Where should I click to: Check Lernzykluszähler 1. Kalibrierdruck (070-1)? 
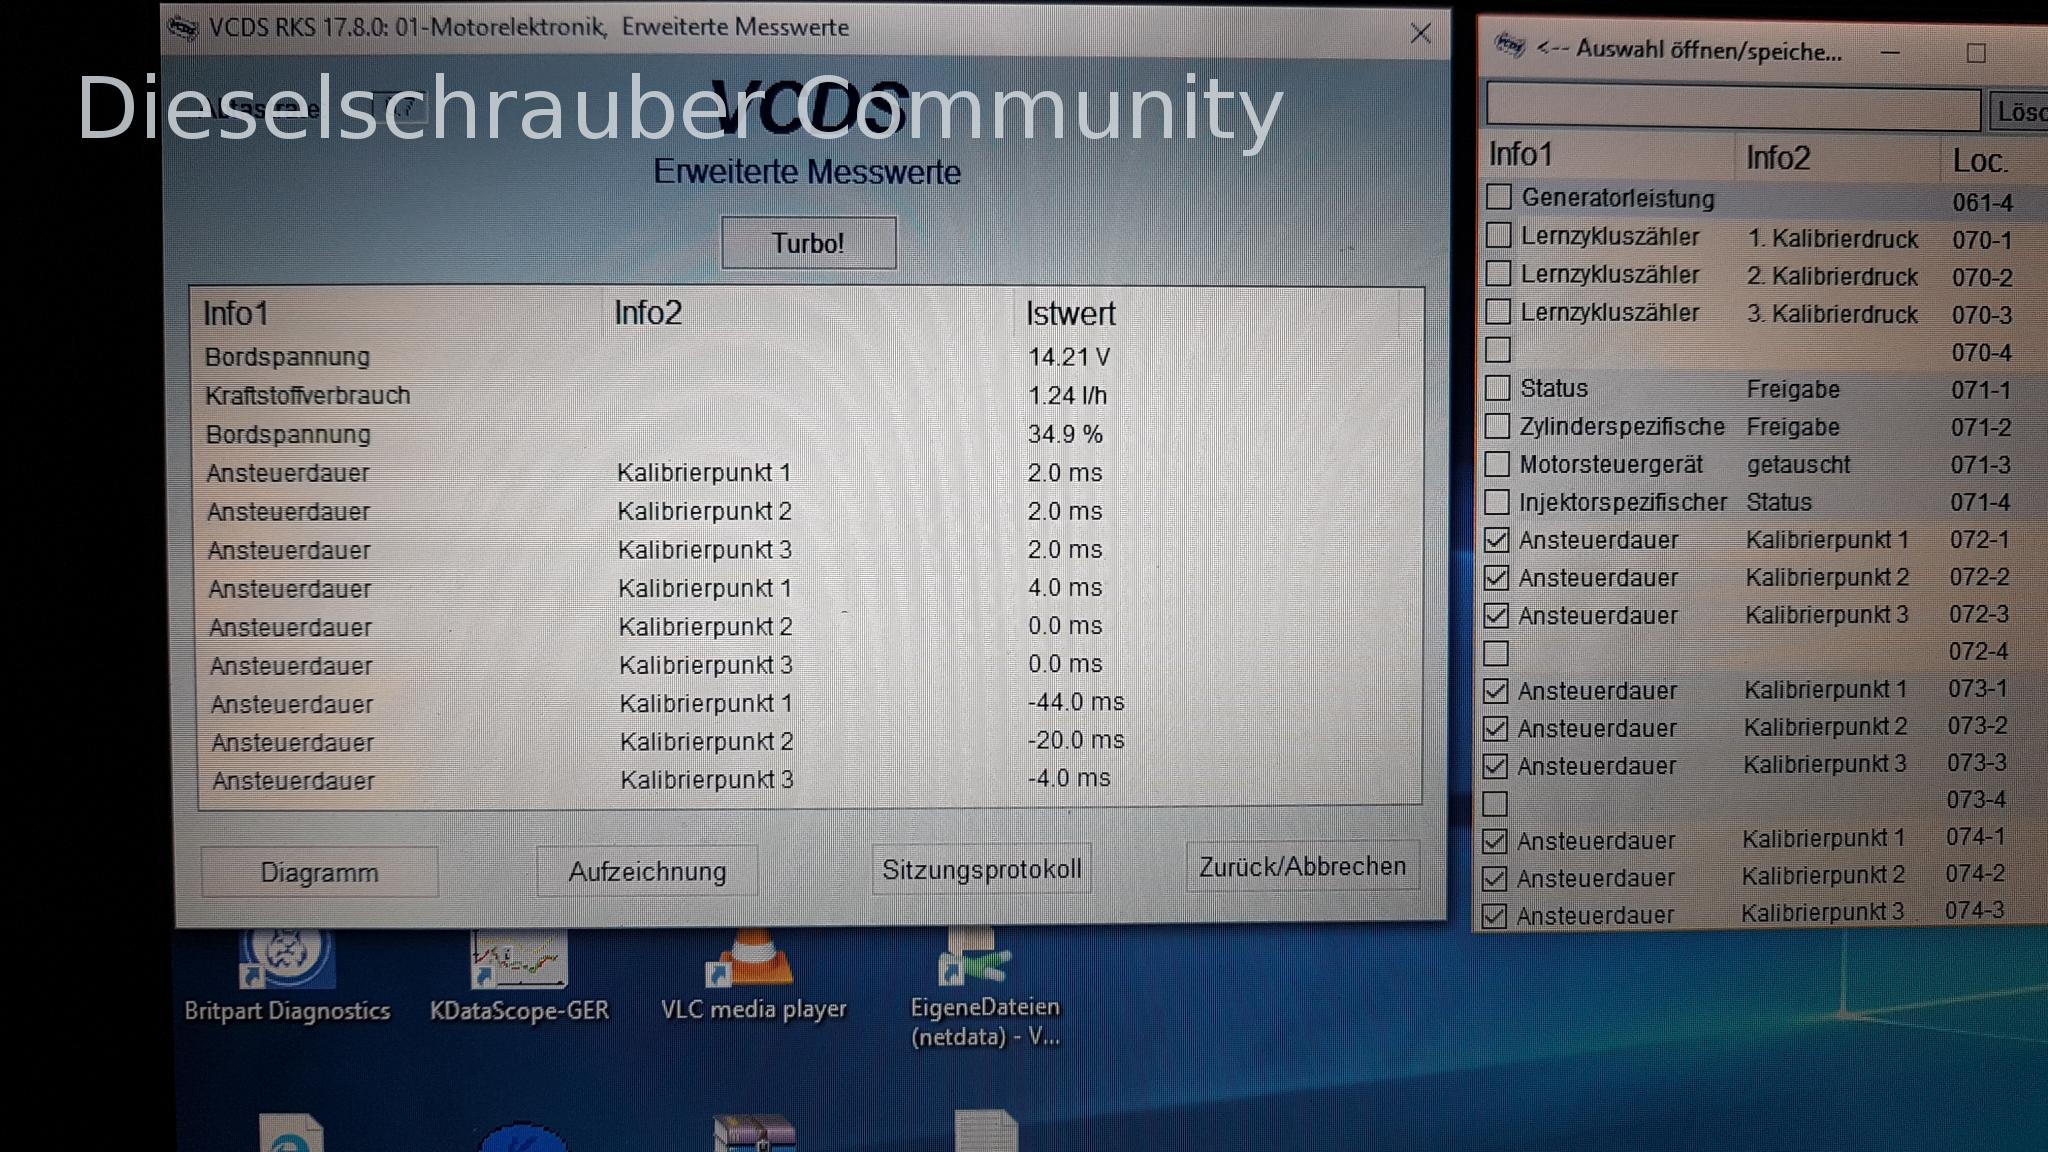(1498, 235)
